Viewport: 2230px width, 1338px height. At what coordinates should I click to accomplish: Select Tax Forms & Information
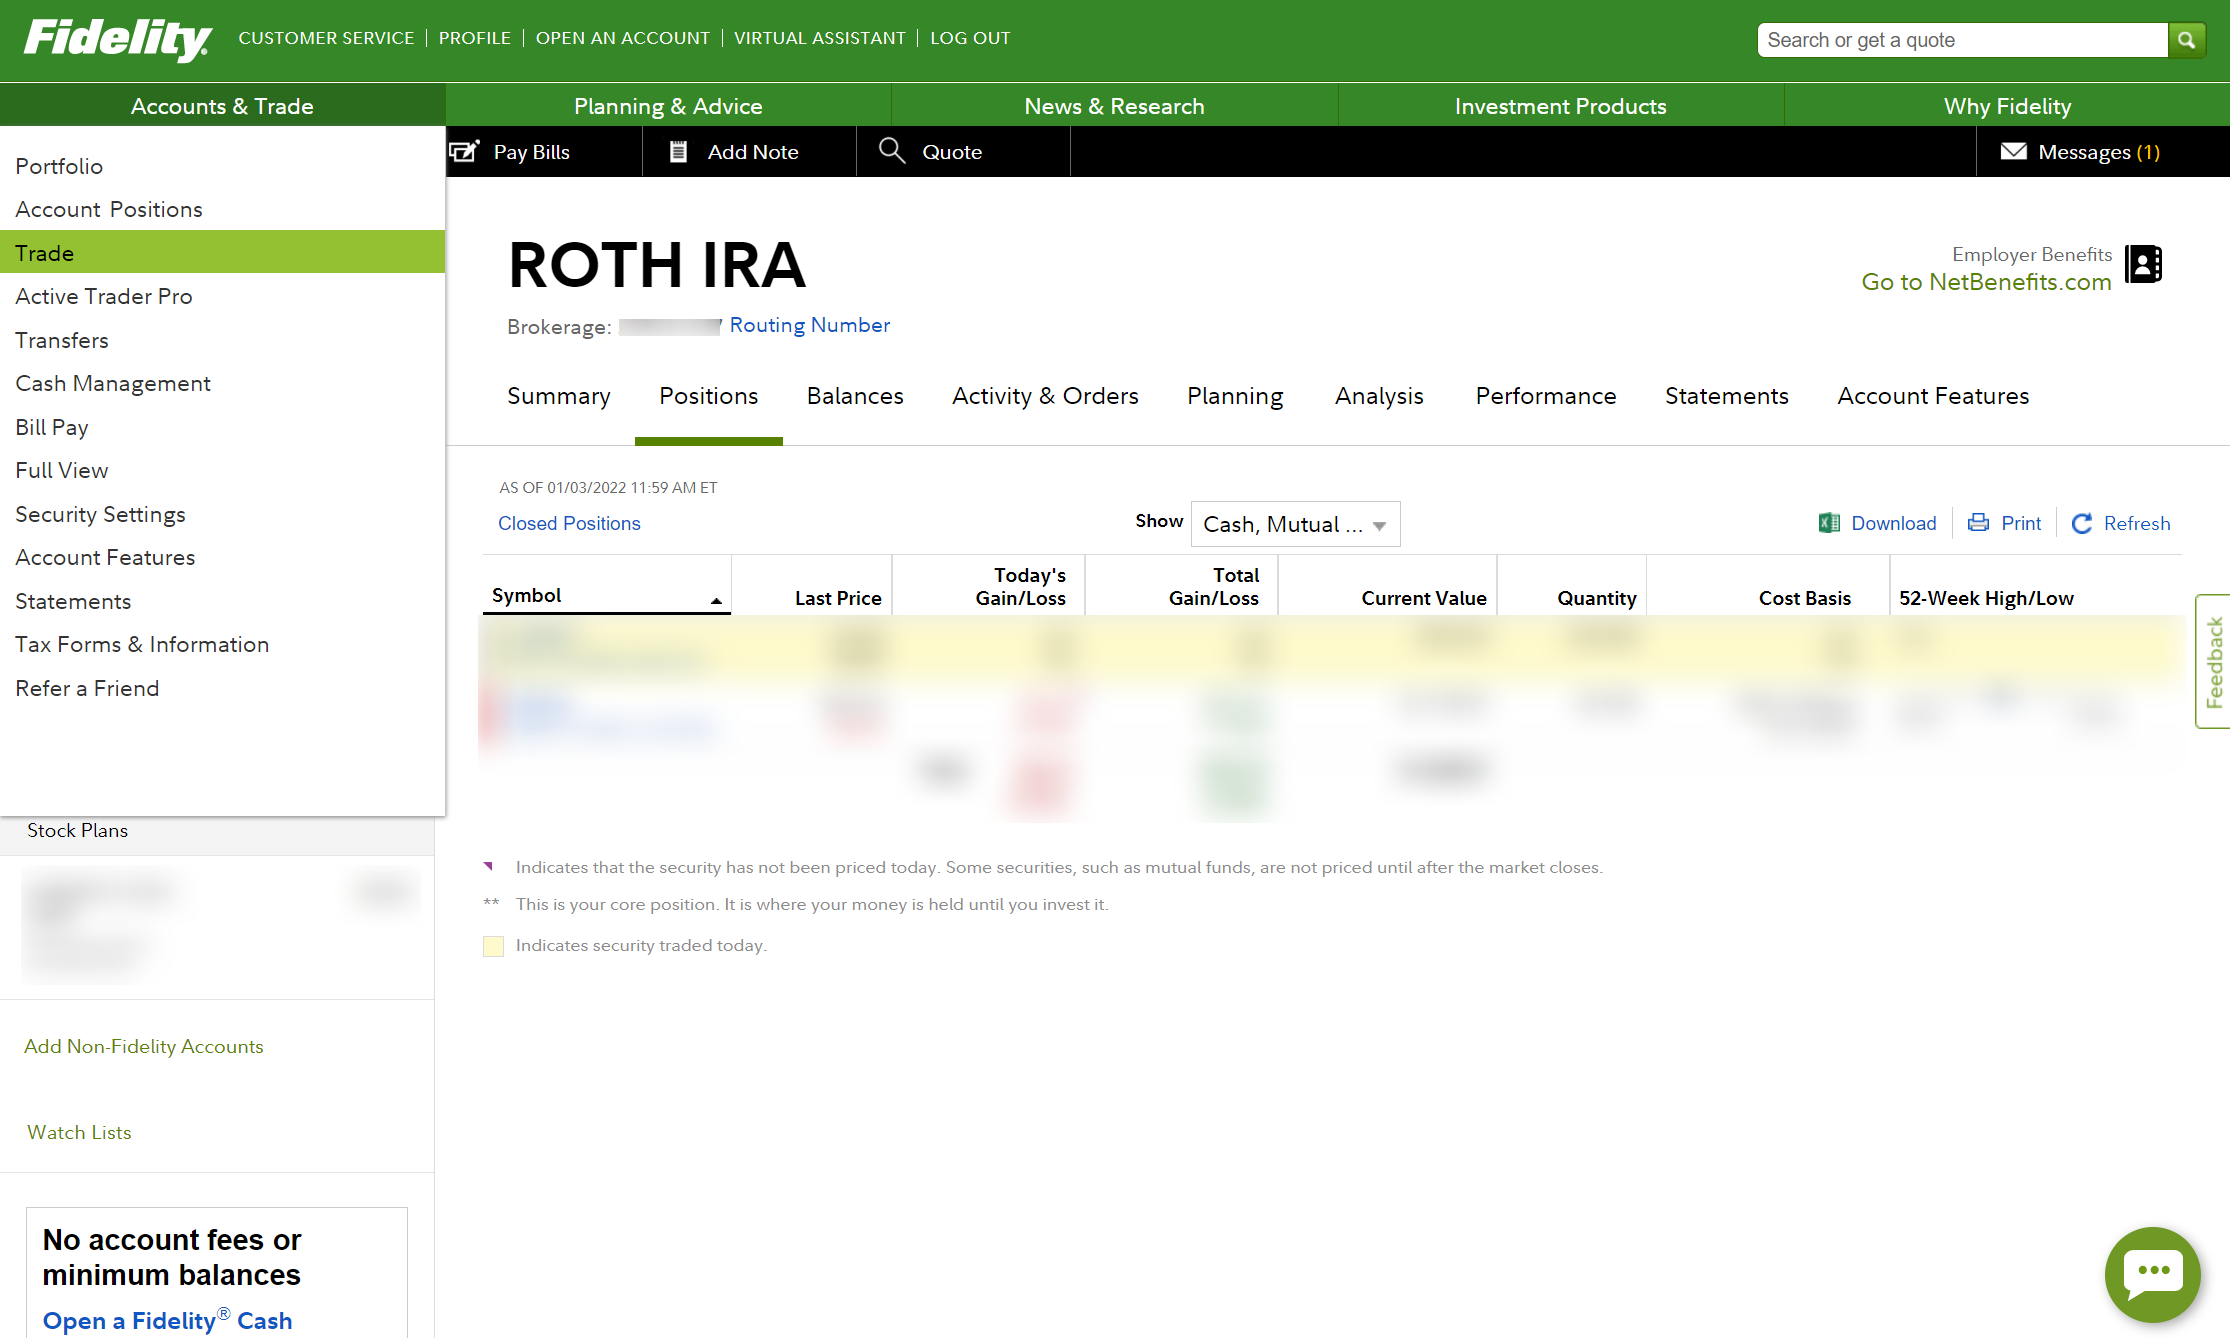222,644
